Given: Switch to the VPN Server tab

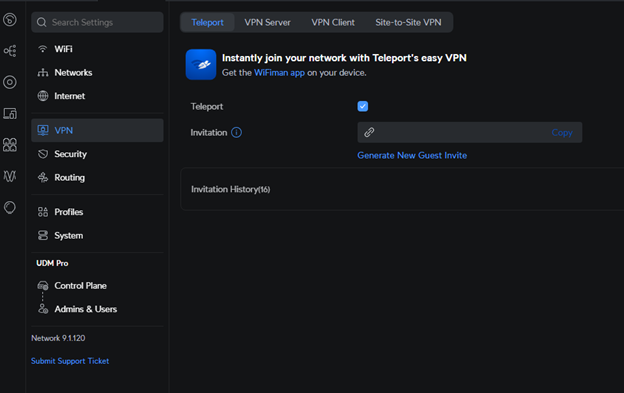Looking at the screenshot, I should pos(267,22).
